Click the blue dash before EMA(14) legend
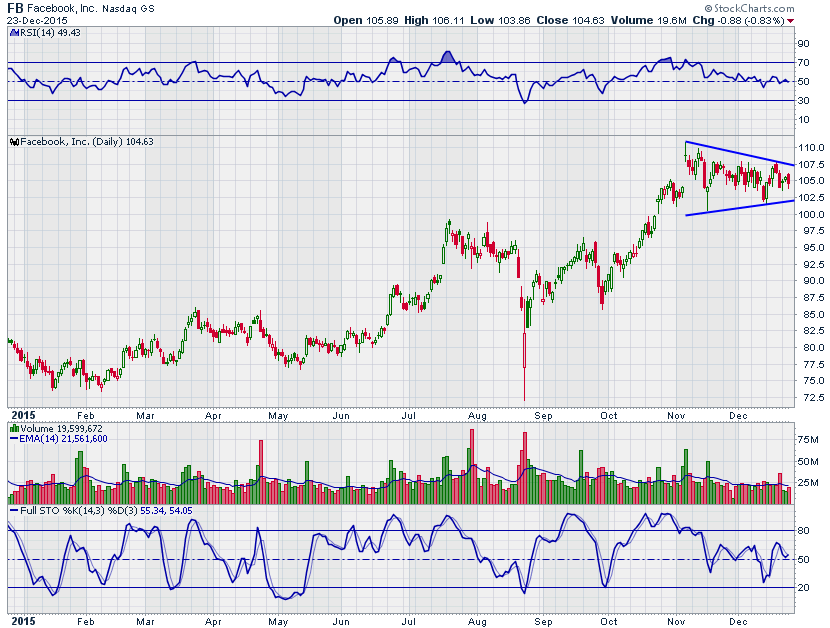 pos(14,439)
